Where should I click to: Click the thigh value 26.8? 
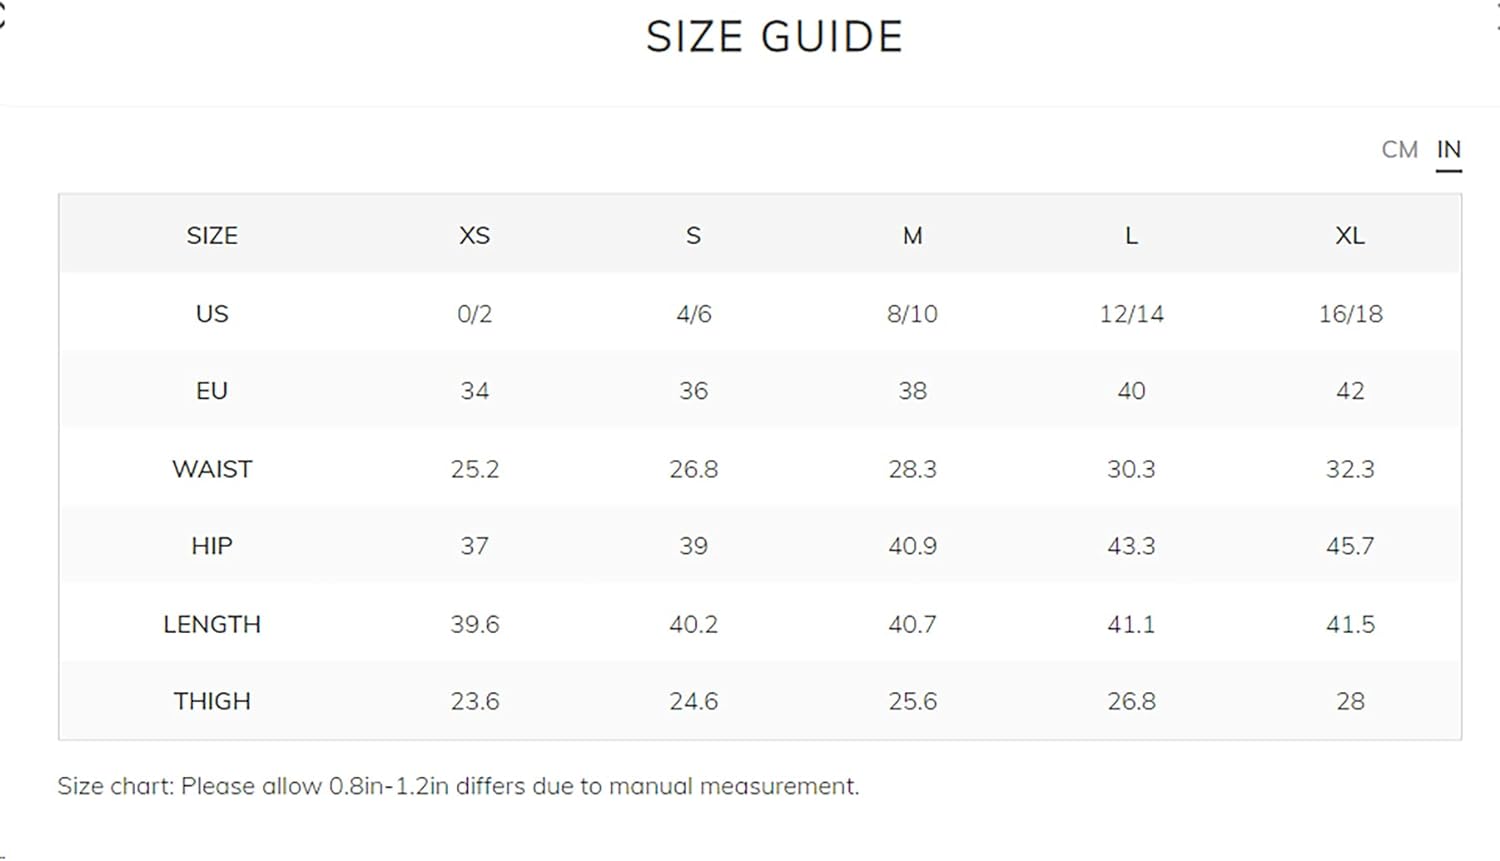[1131, 701]
